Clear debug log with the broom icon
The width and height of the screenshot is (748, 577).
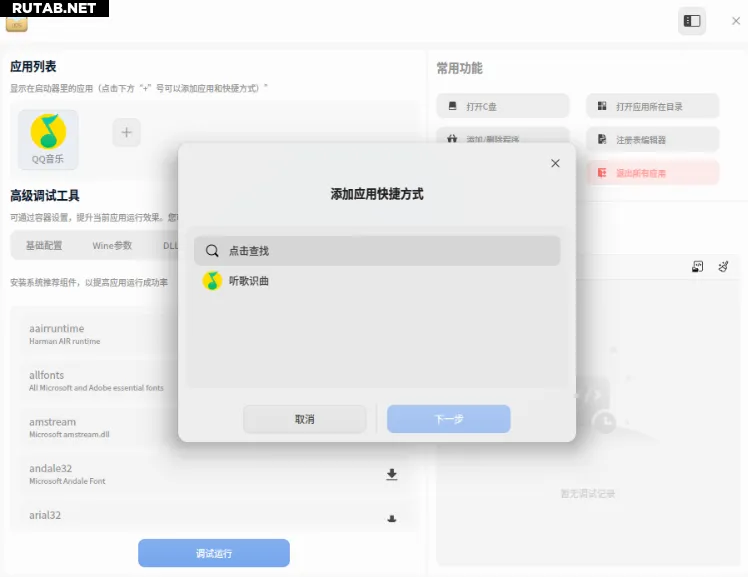pos(723,267)
